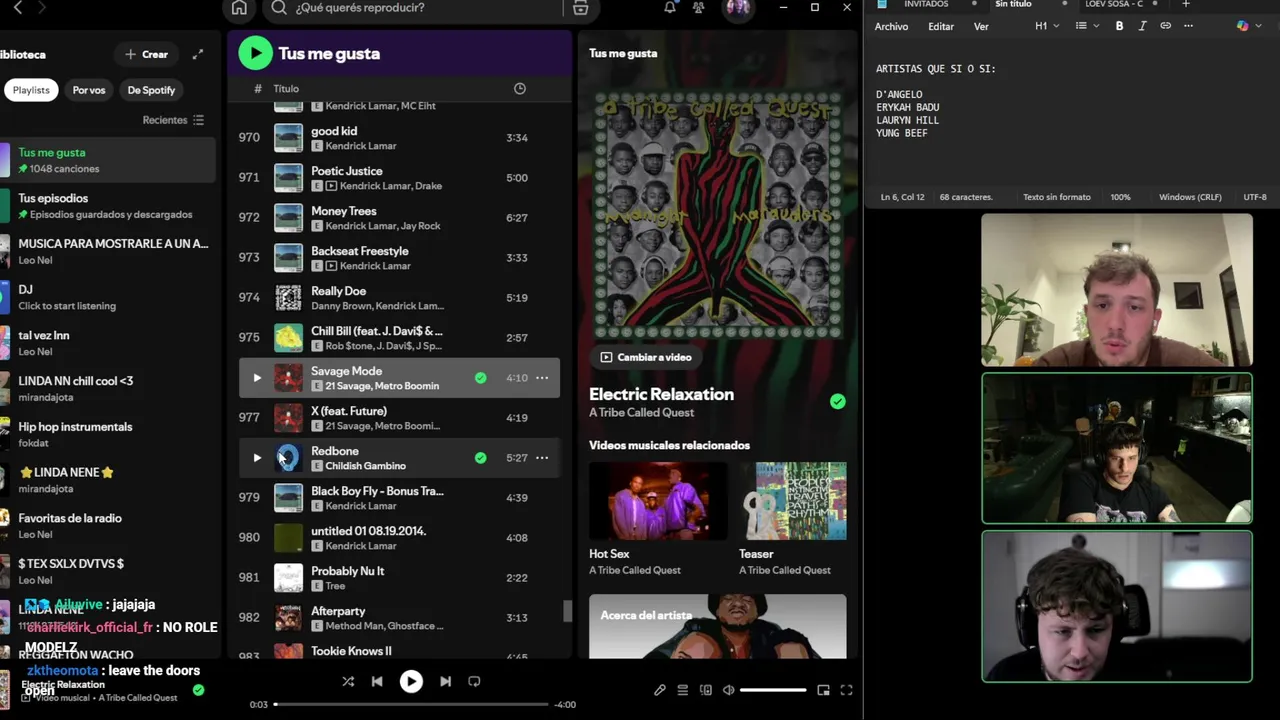
Task: Open more options for Savage Mode
Action: click(x=542, y=378)
